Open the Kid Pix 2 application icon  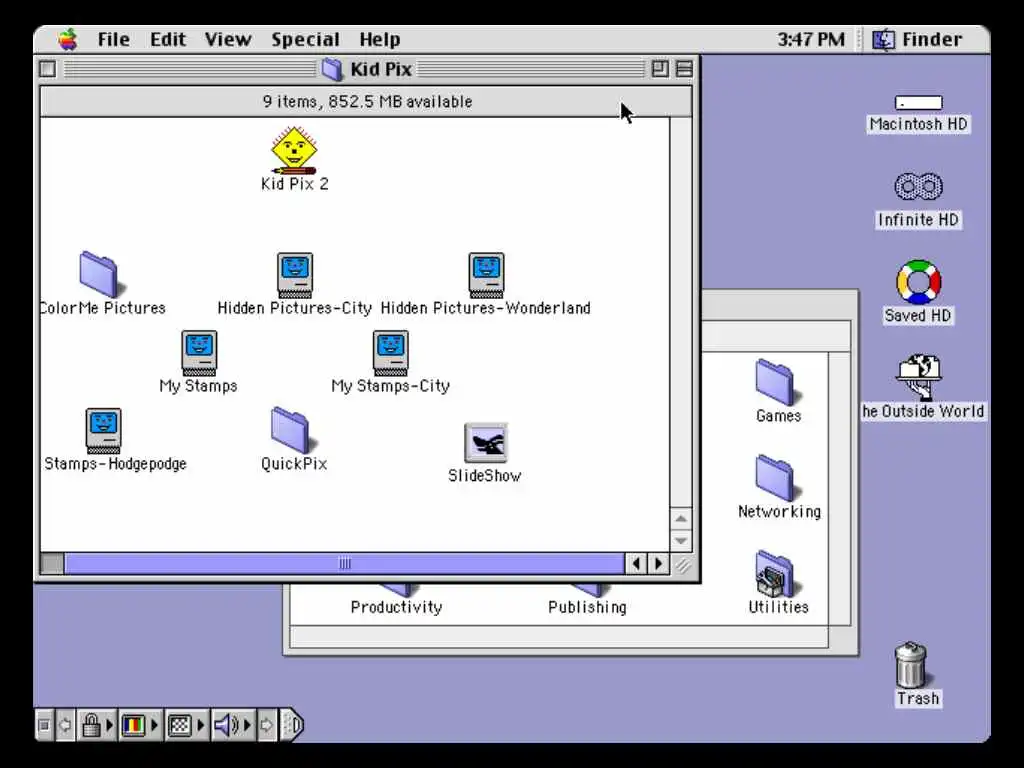294,151
